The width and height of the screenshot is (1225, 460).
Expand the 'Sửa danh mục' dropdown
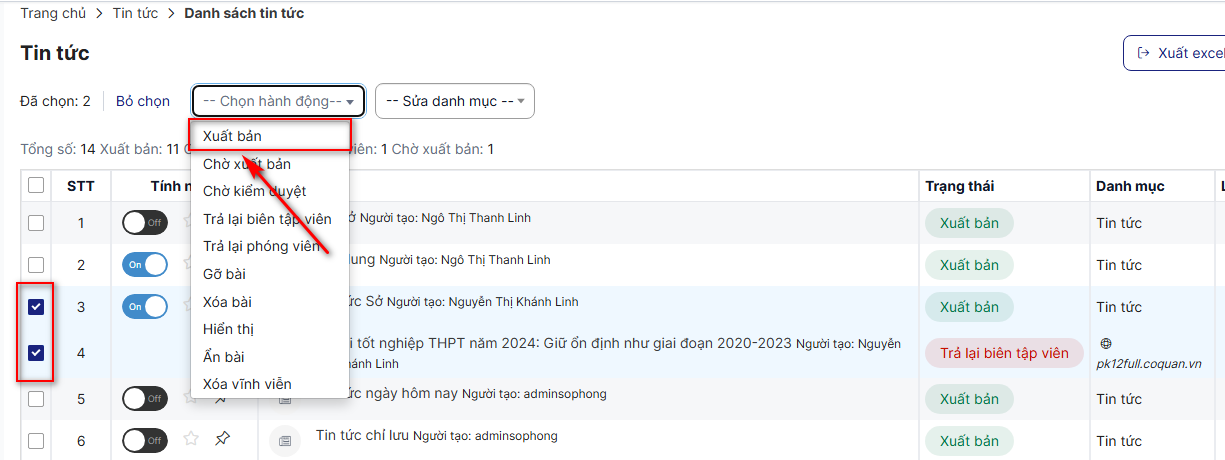point(454,101)
